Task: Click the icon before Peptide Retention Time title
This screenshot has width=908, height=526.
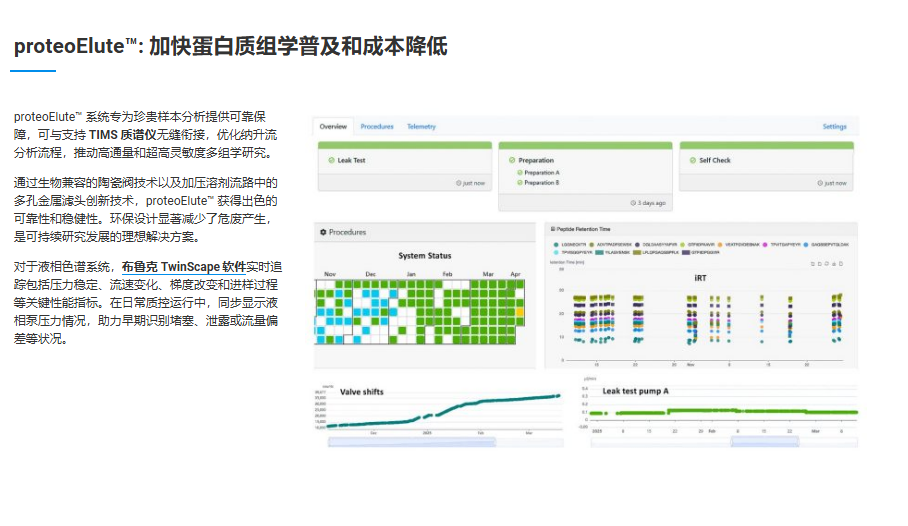Action: [x=552, y=229]
